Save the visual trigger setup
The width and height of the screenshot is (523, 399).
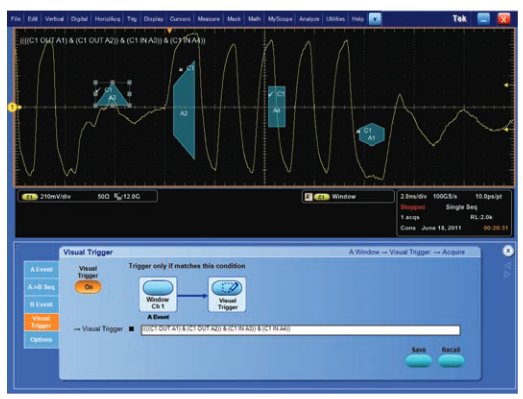click(419, 361)
